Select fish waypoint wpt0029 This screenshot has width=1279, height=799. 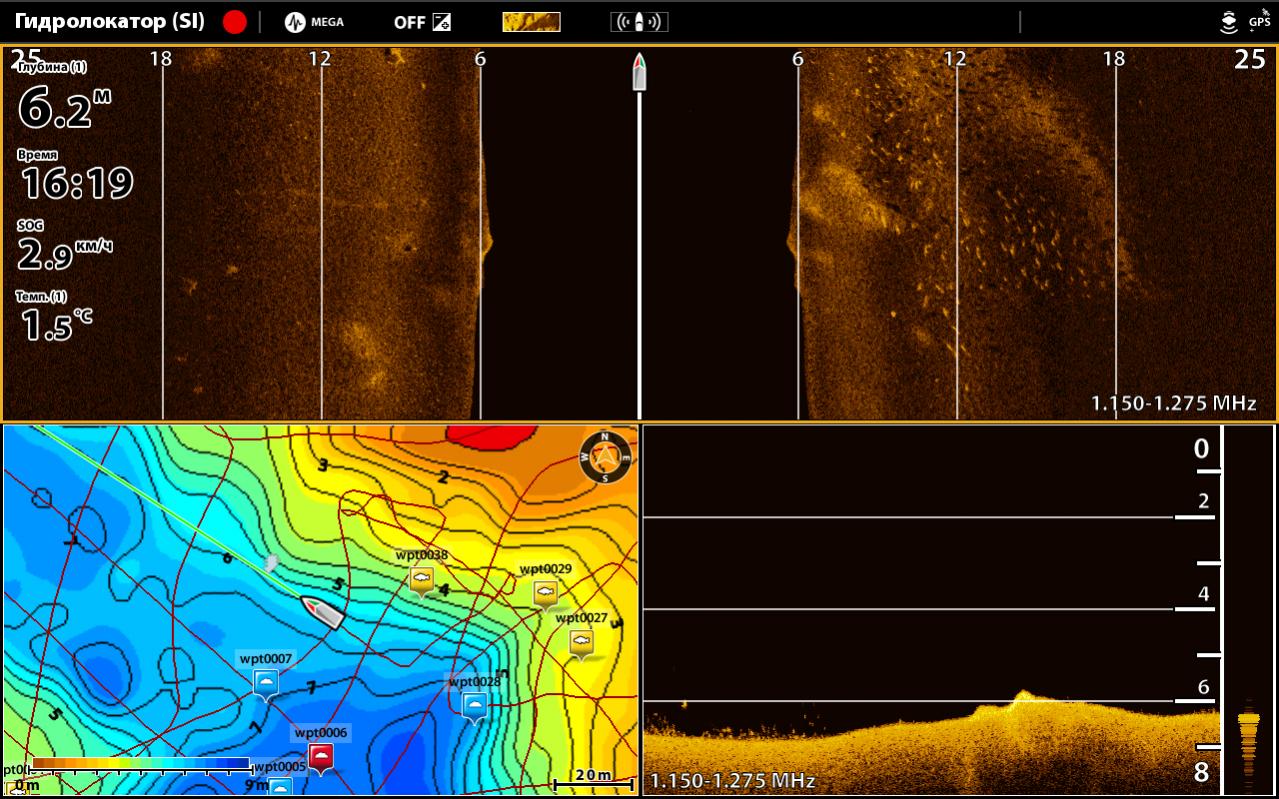(x=545, y=593)
